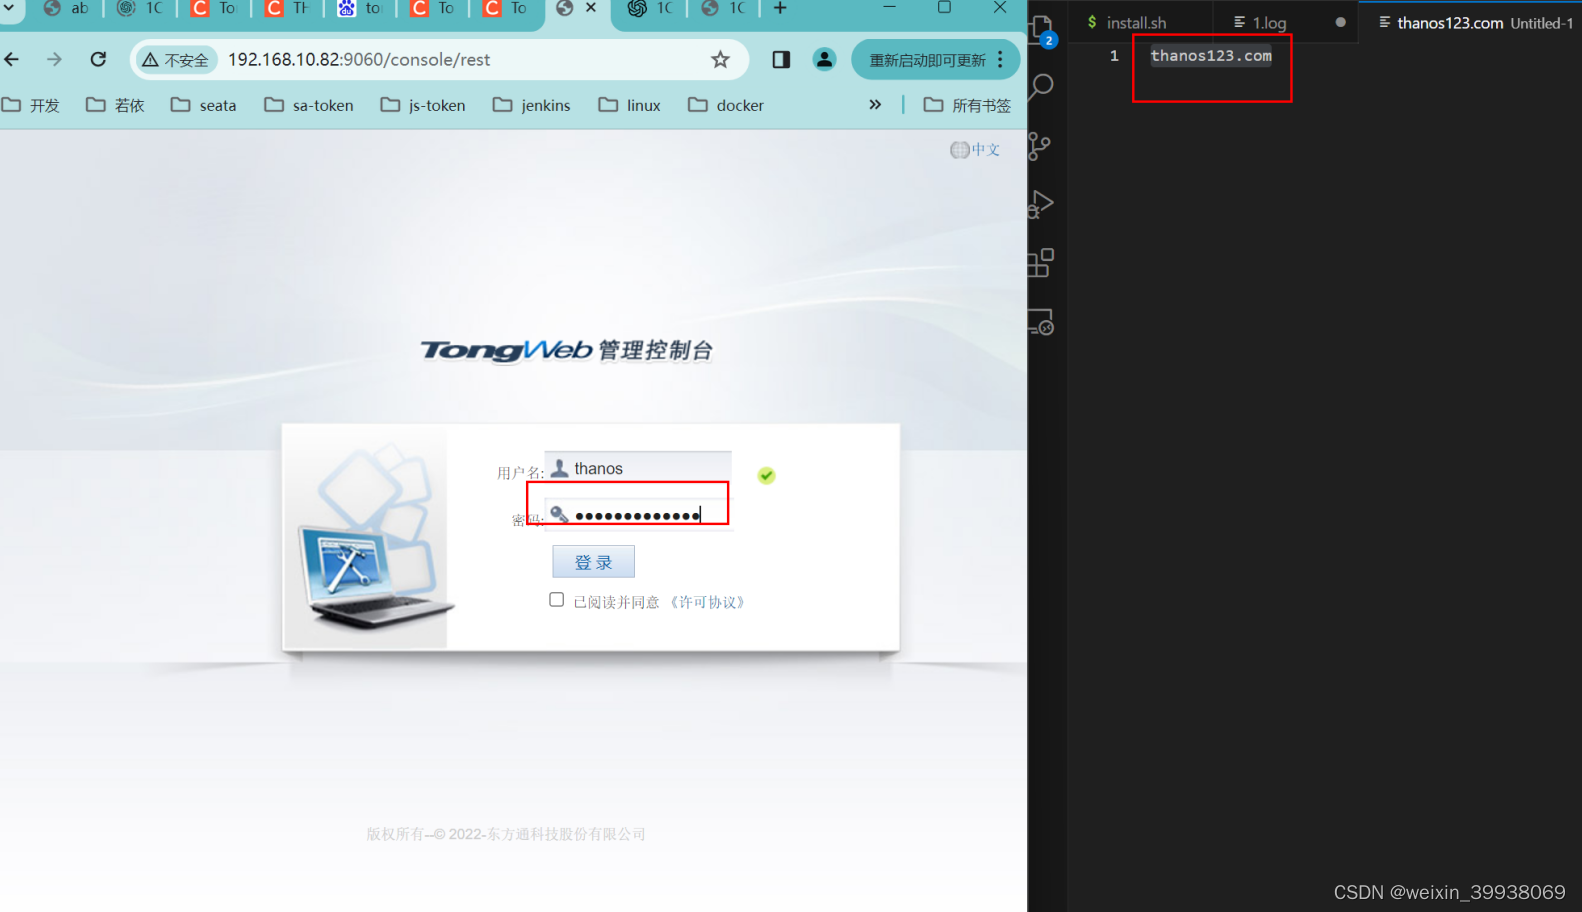Open the browser profile avatar
The height and width of the screenshot is (912, 1582).
824,60
